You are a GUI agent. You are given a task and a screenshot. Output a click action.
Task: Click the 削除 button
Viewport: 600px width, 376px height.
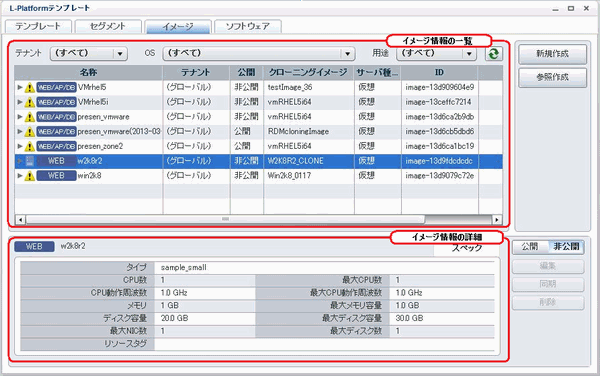point(548,303)
